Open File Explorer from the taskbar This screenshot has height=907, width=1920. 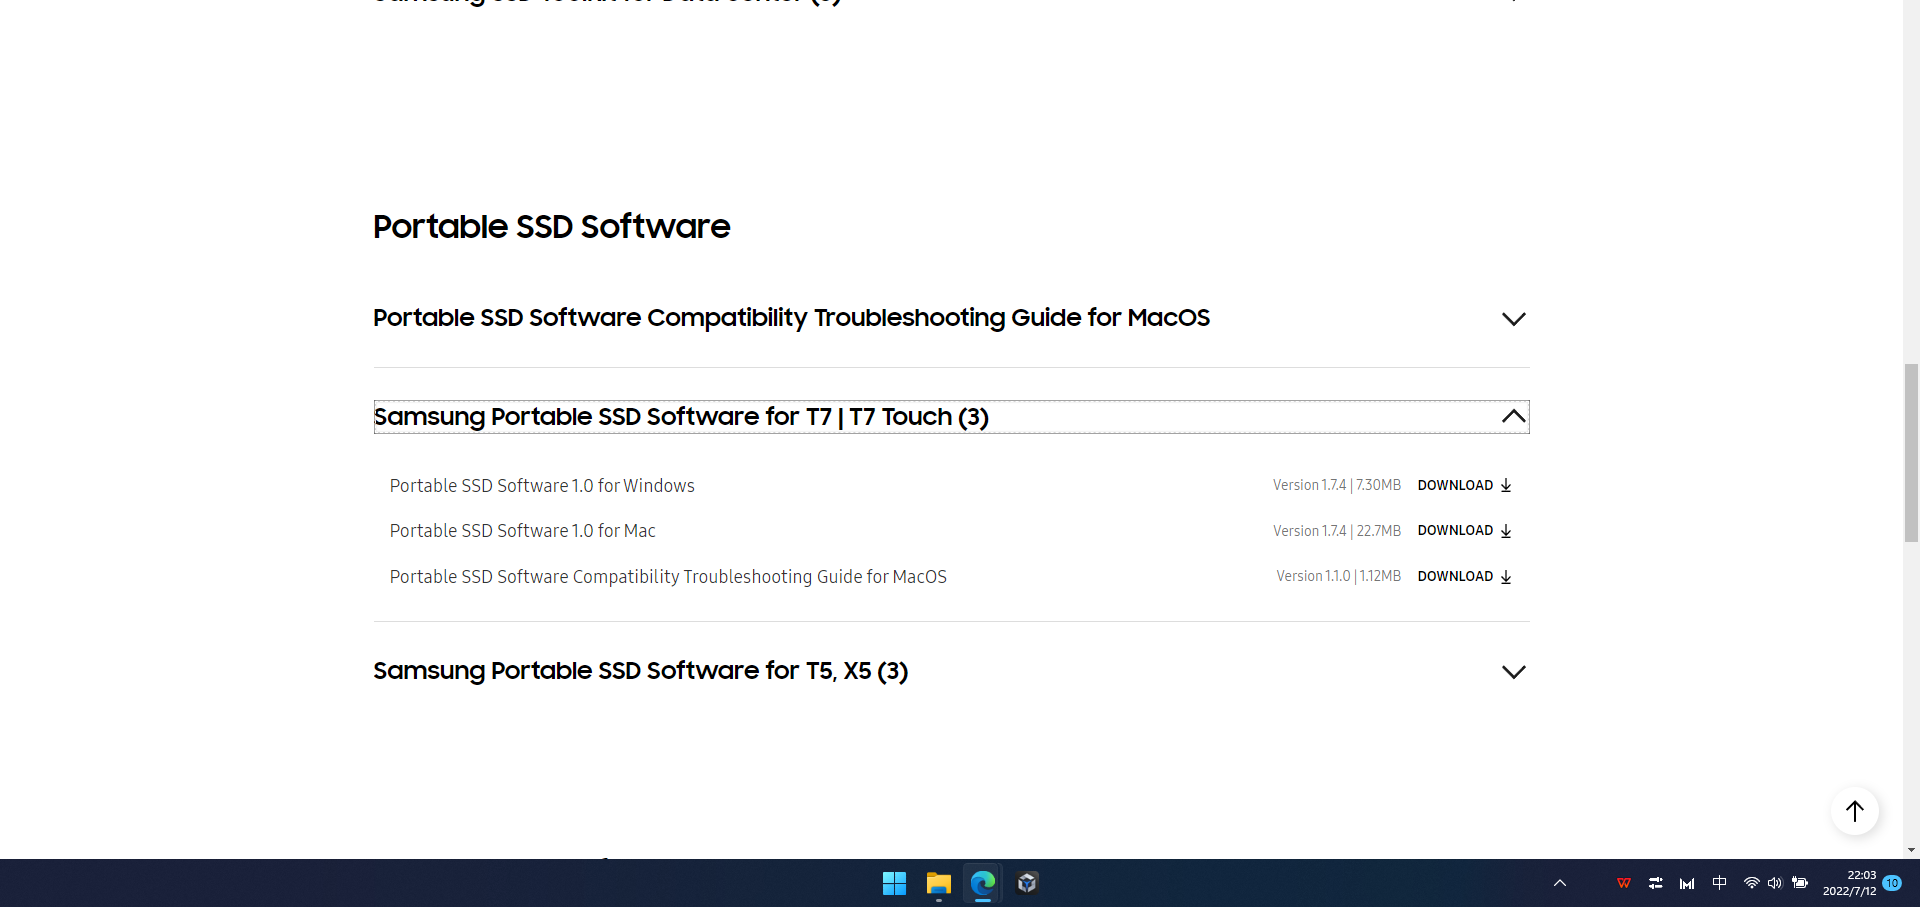pos(938,883)
